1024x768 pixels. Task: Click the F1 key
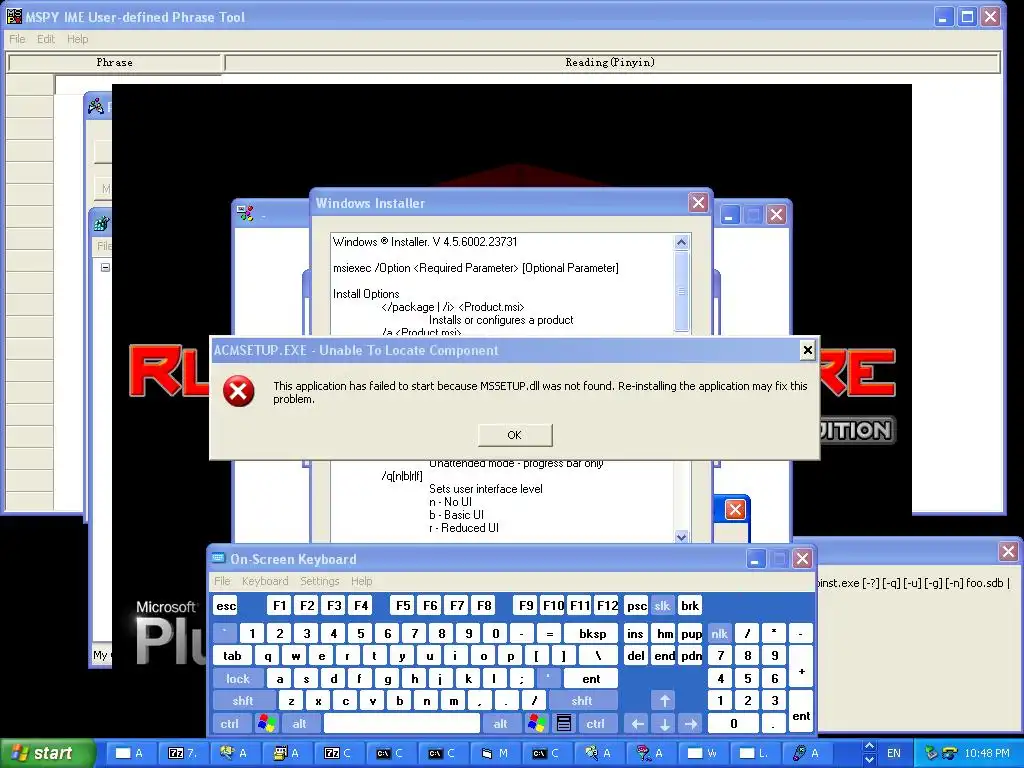pyautogui.click(x=280, y=605)
